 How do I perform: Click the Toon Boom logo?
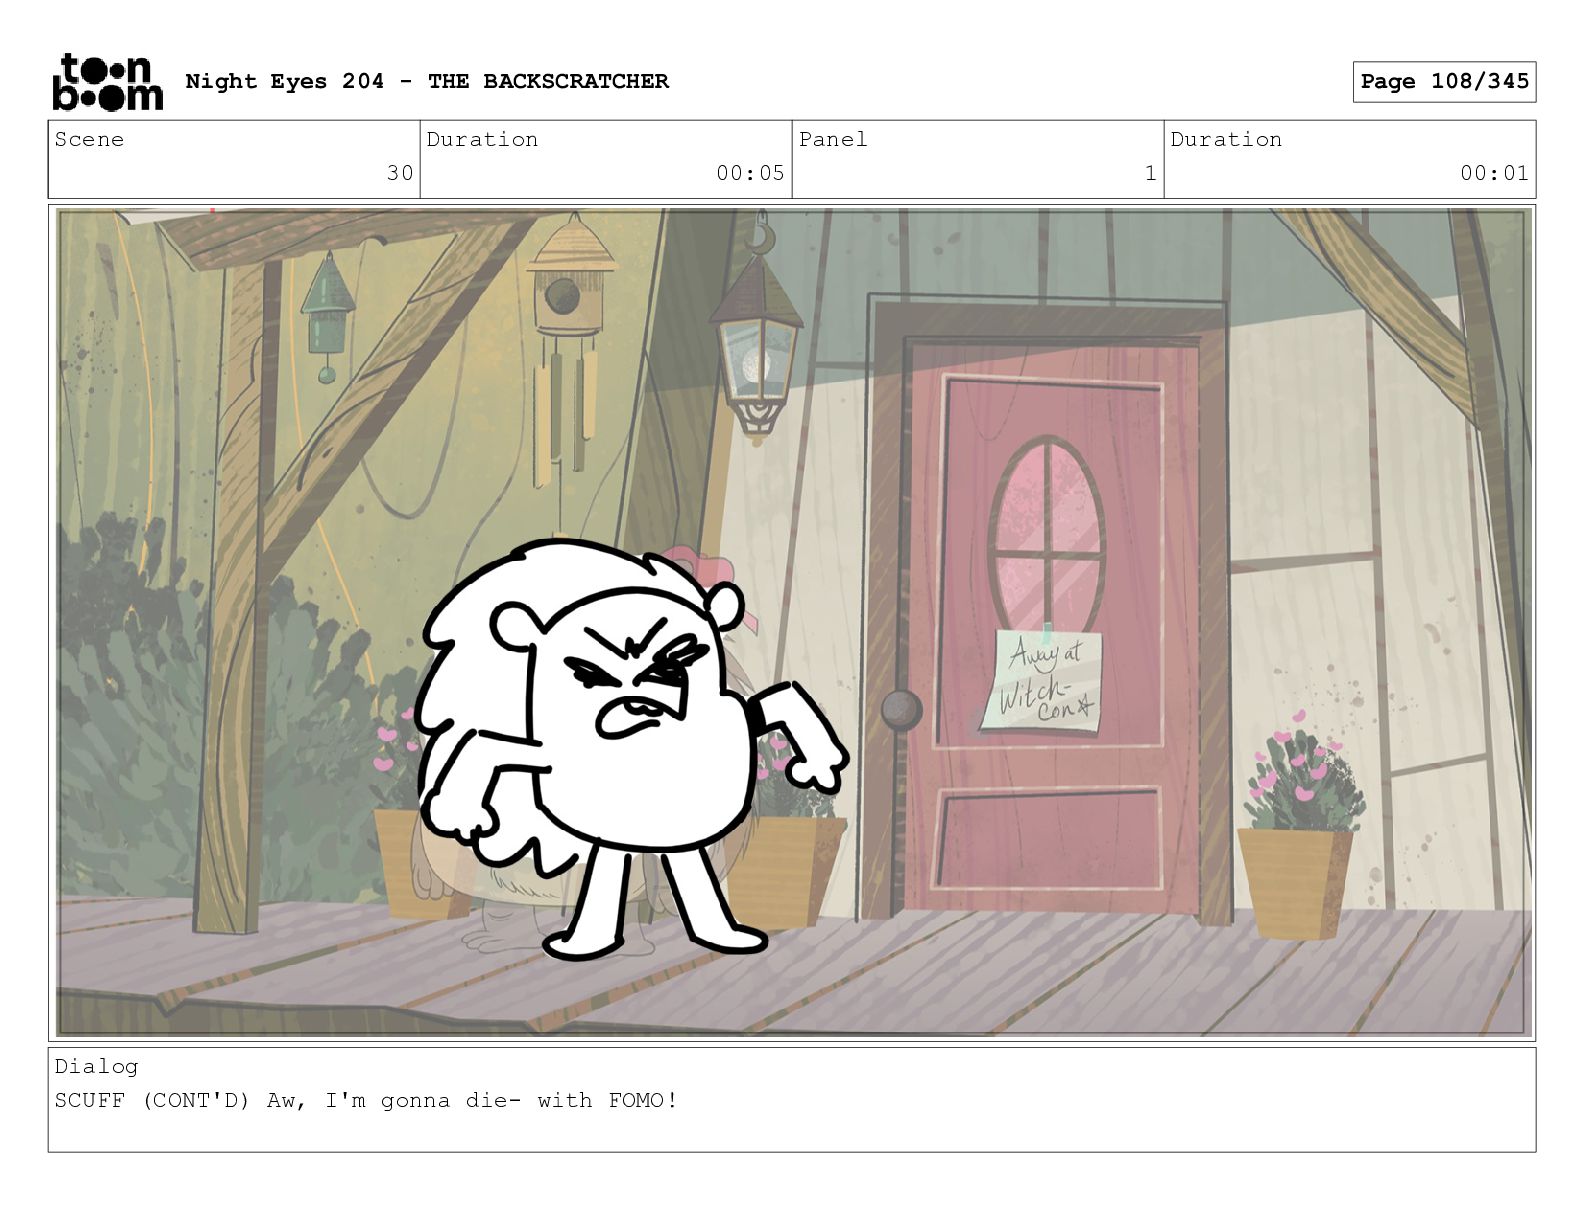tap(107, 82)
